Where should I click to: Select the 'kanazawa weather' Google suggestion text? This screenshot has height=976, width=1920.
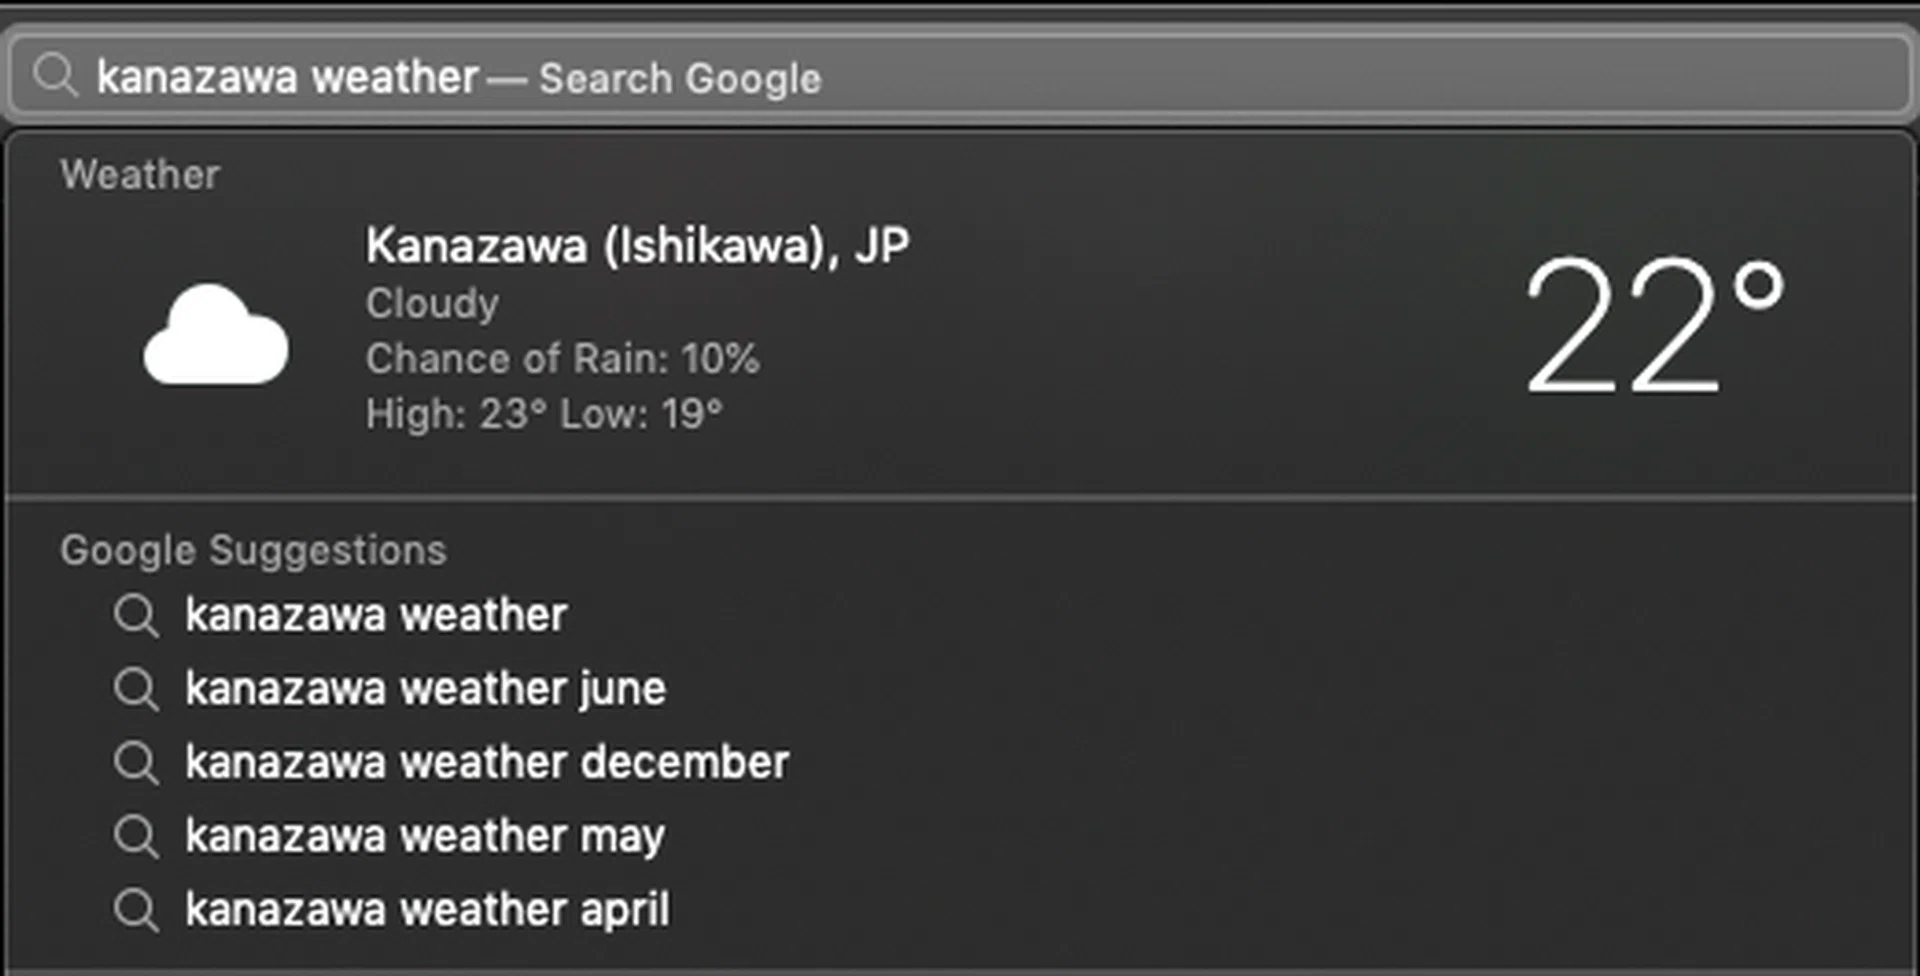pos(376,615)
